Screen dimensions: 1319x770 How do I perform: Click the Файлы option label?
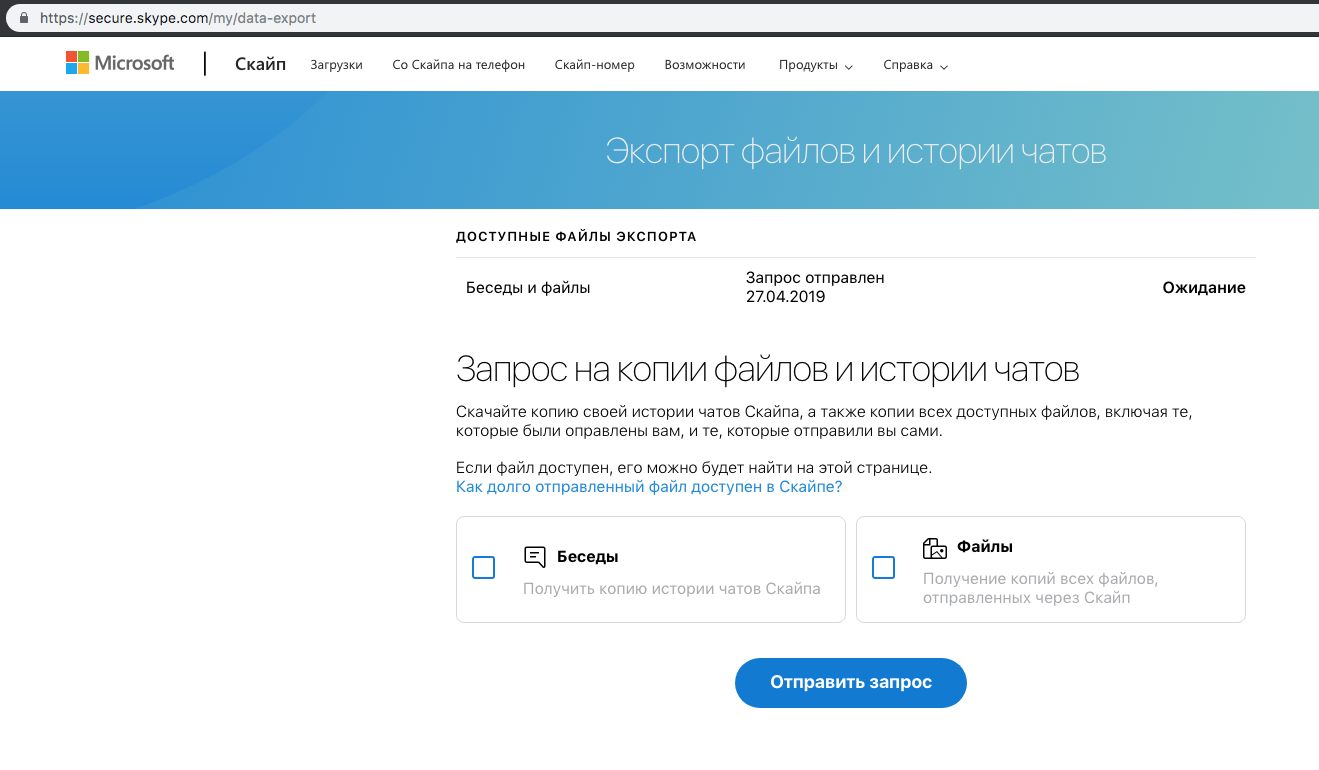(985, 547)
